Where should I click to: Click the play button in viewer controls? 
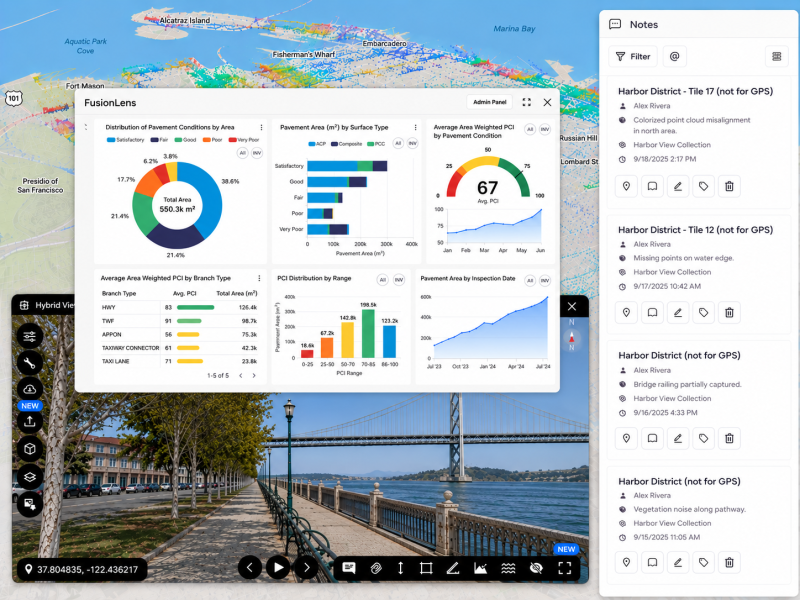coord(278,567)
